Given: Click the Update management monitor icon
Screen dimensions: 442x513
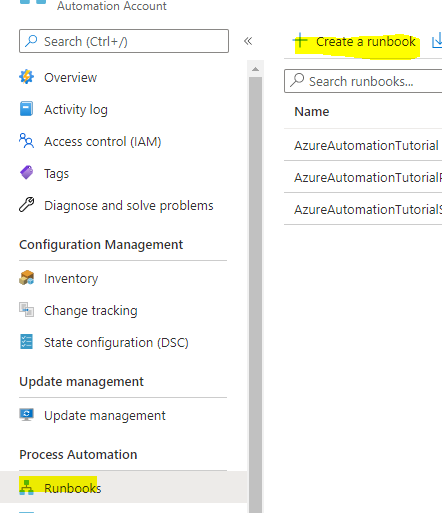Looking at the screenshot, I should pyautogui.click(x=26, y=415).
